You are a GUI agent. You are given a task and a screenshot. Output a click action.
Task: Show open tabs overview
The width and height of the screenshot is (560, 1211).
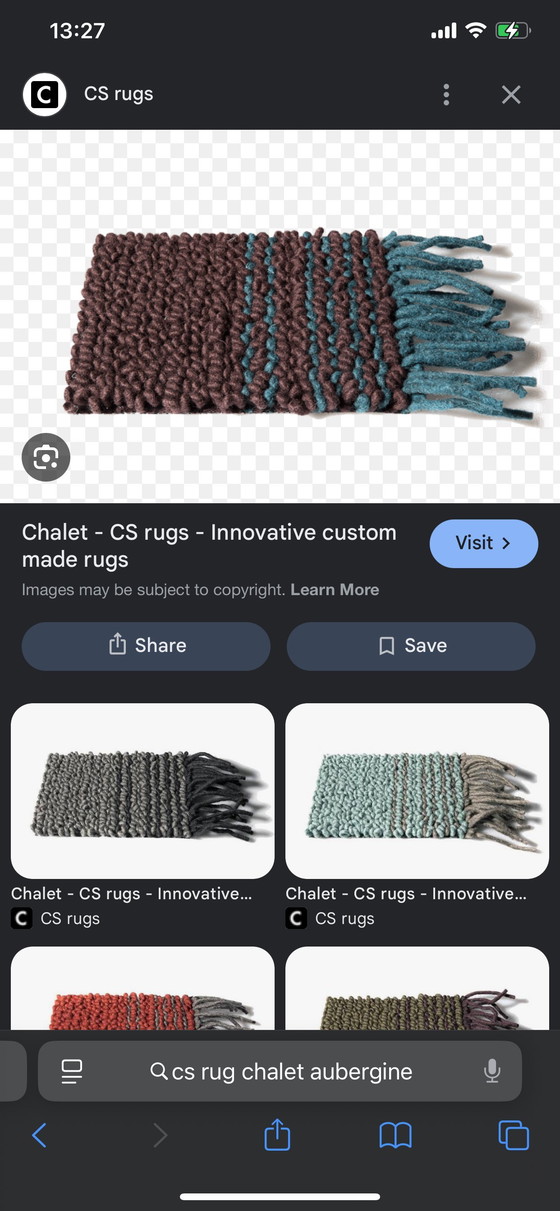click(x=513, y=1135)
